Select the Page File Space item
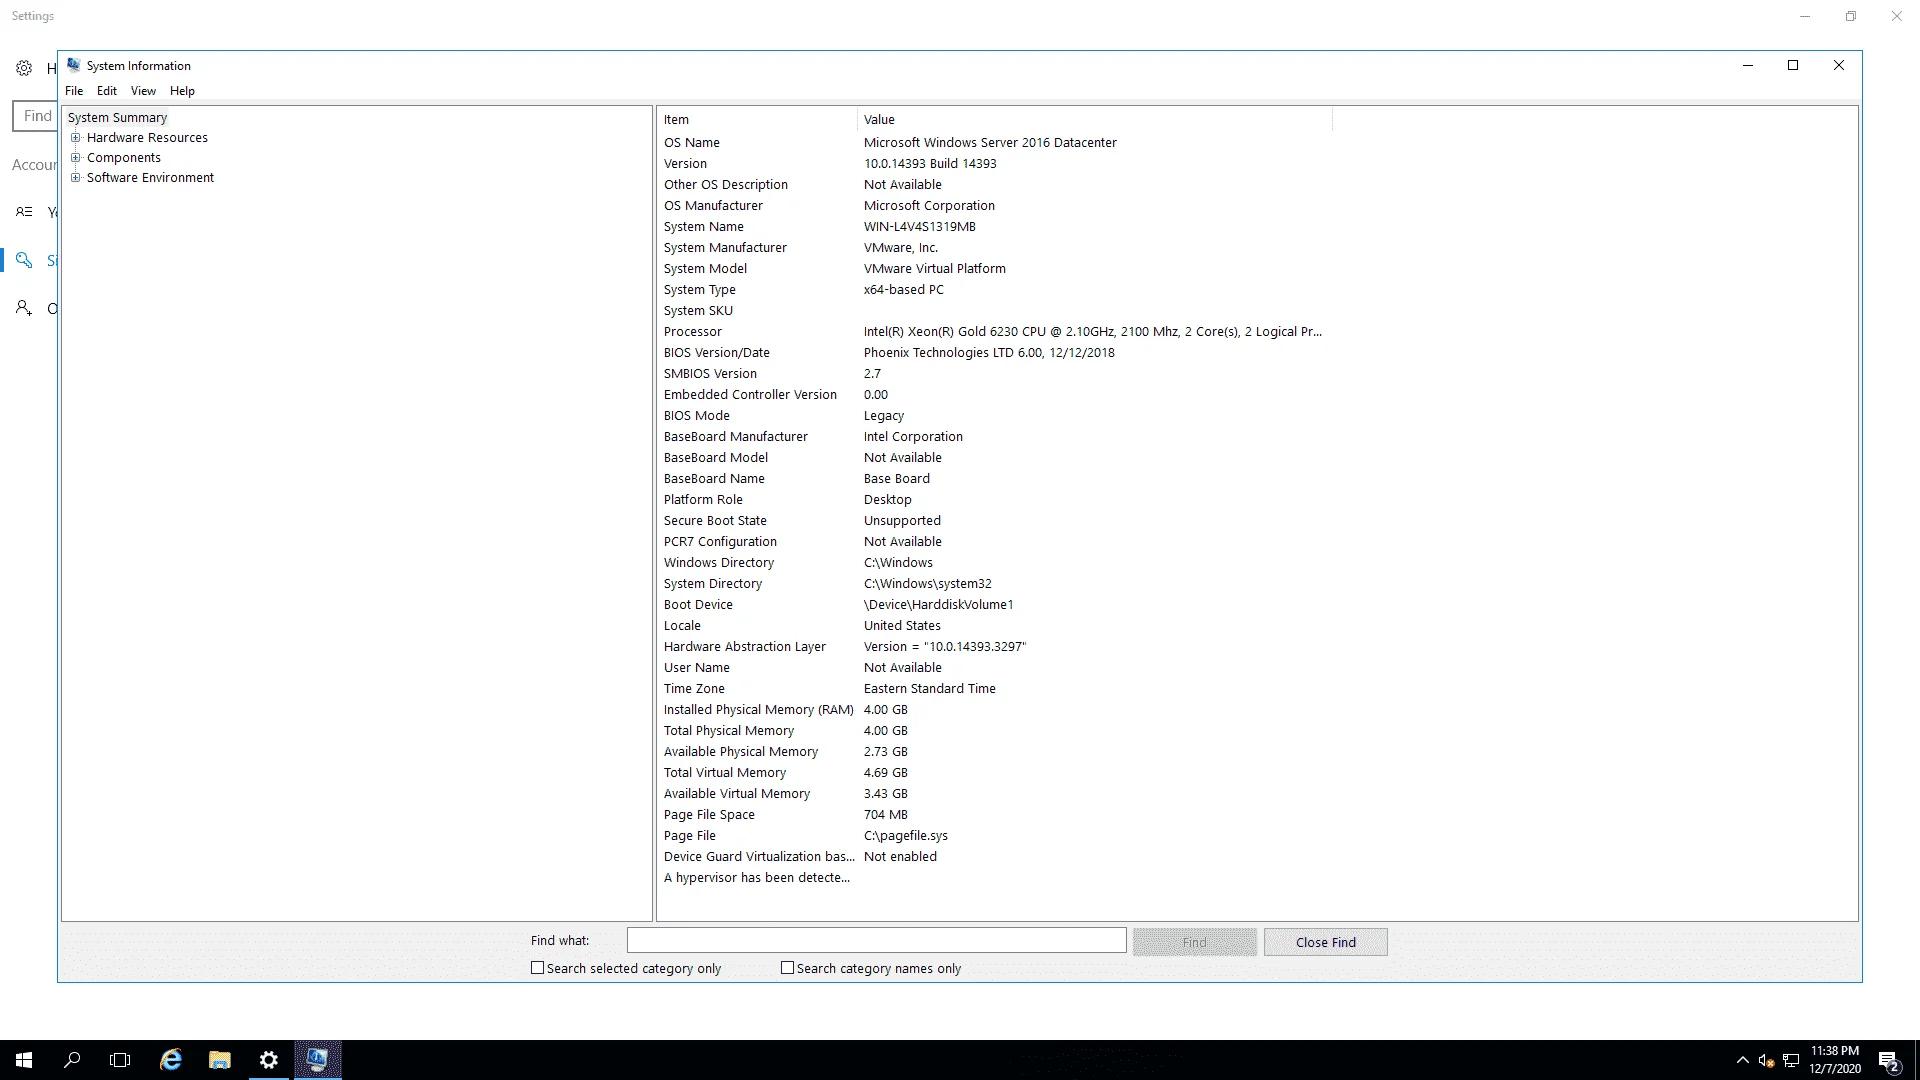The image size is (1920, 1080). pyautogui.click(x=709, y=815)
